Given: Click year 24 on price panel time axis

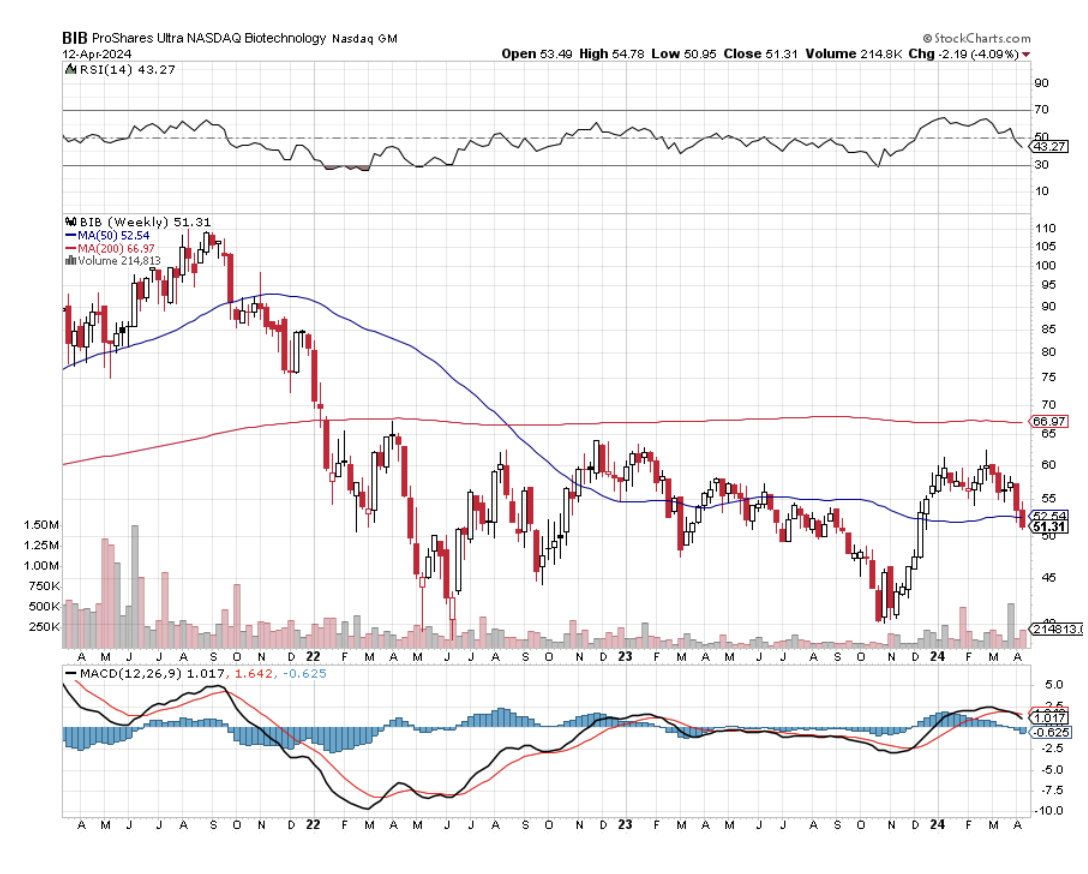Looking at the screenshot, I should coord(937,656).
